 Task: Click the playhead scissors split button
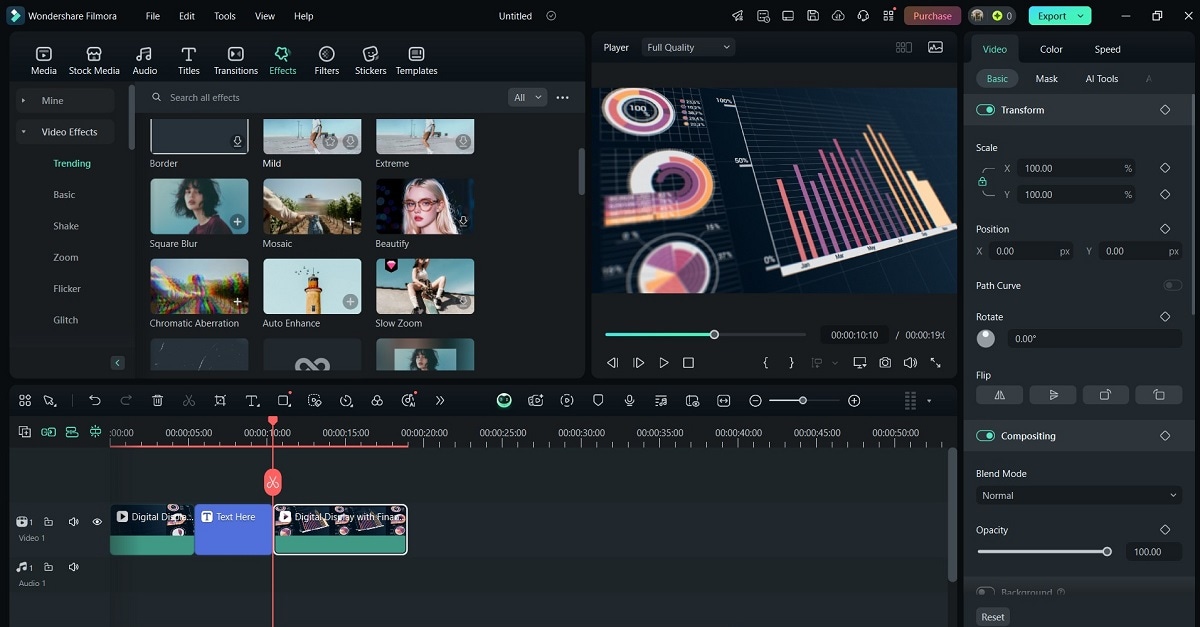273,482
